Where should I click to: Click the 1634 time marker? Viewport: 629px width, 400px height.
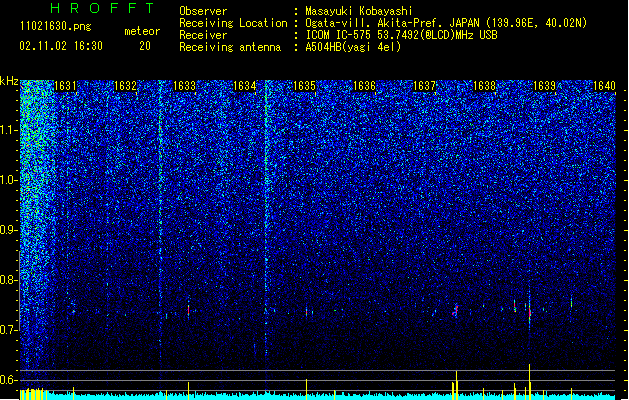[x=245, y=86]
